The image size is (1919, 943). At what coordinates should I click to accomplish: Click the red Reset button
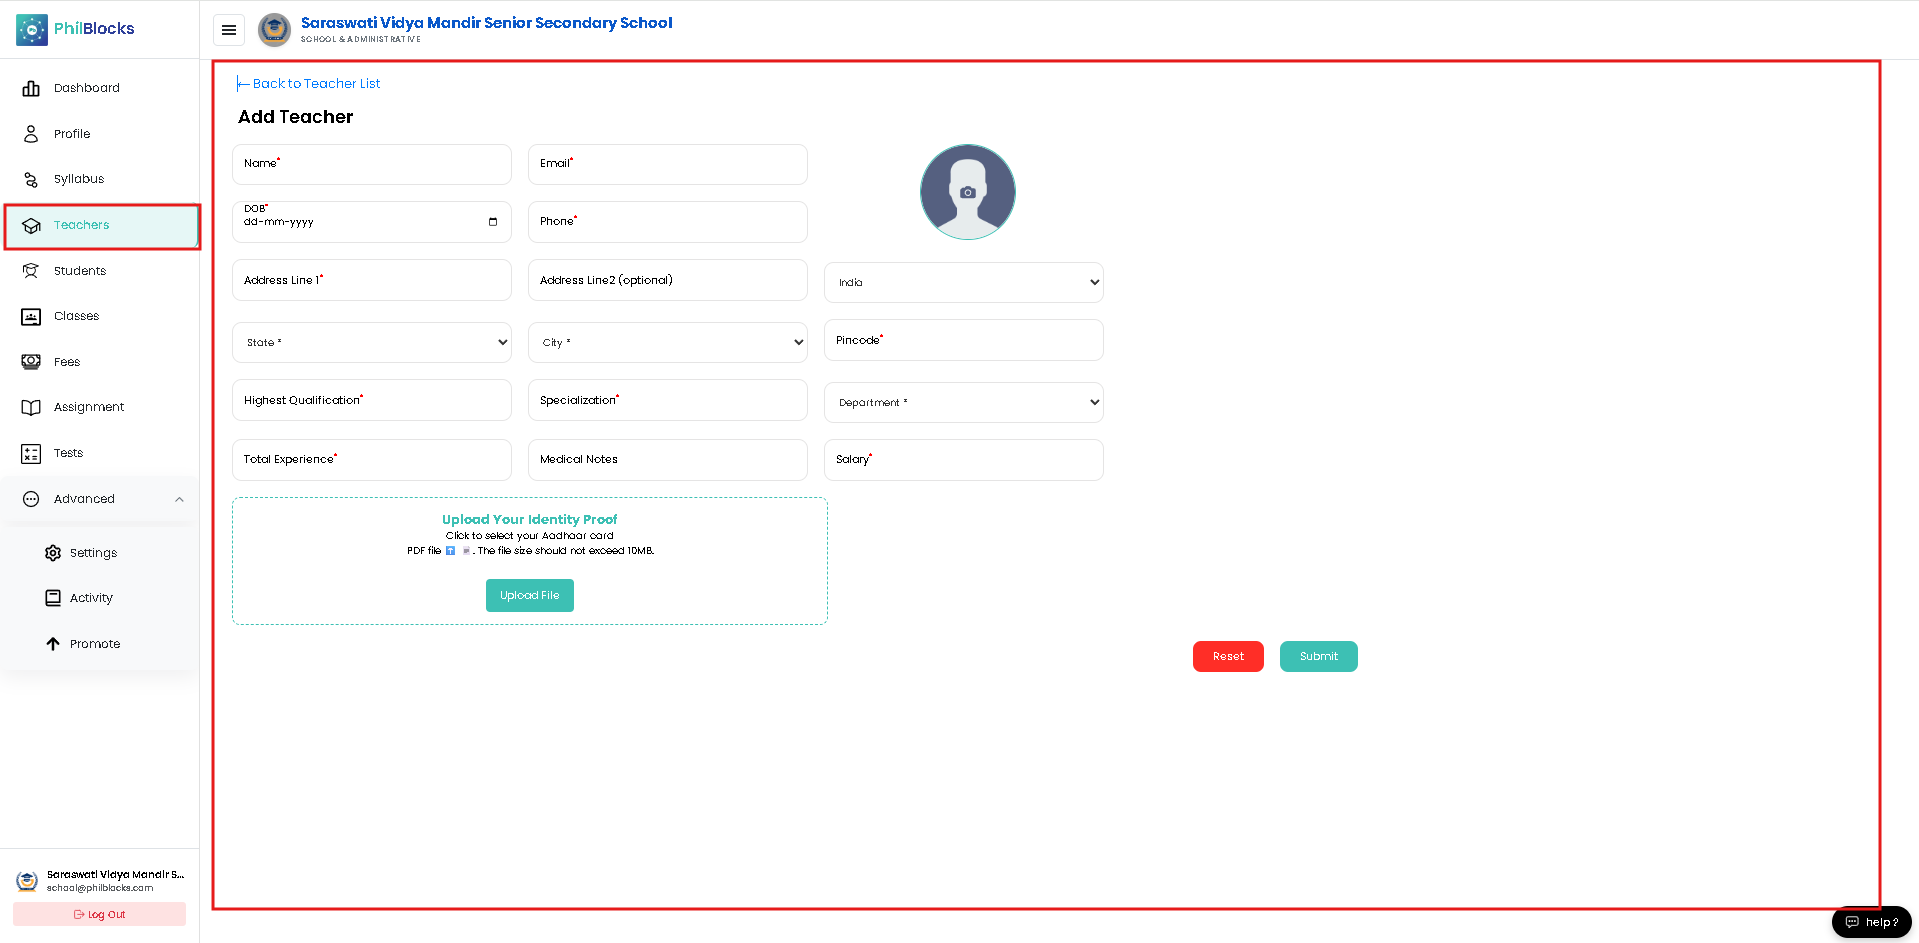coord(1228,656)
